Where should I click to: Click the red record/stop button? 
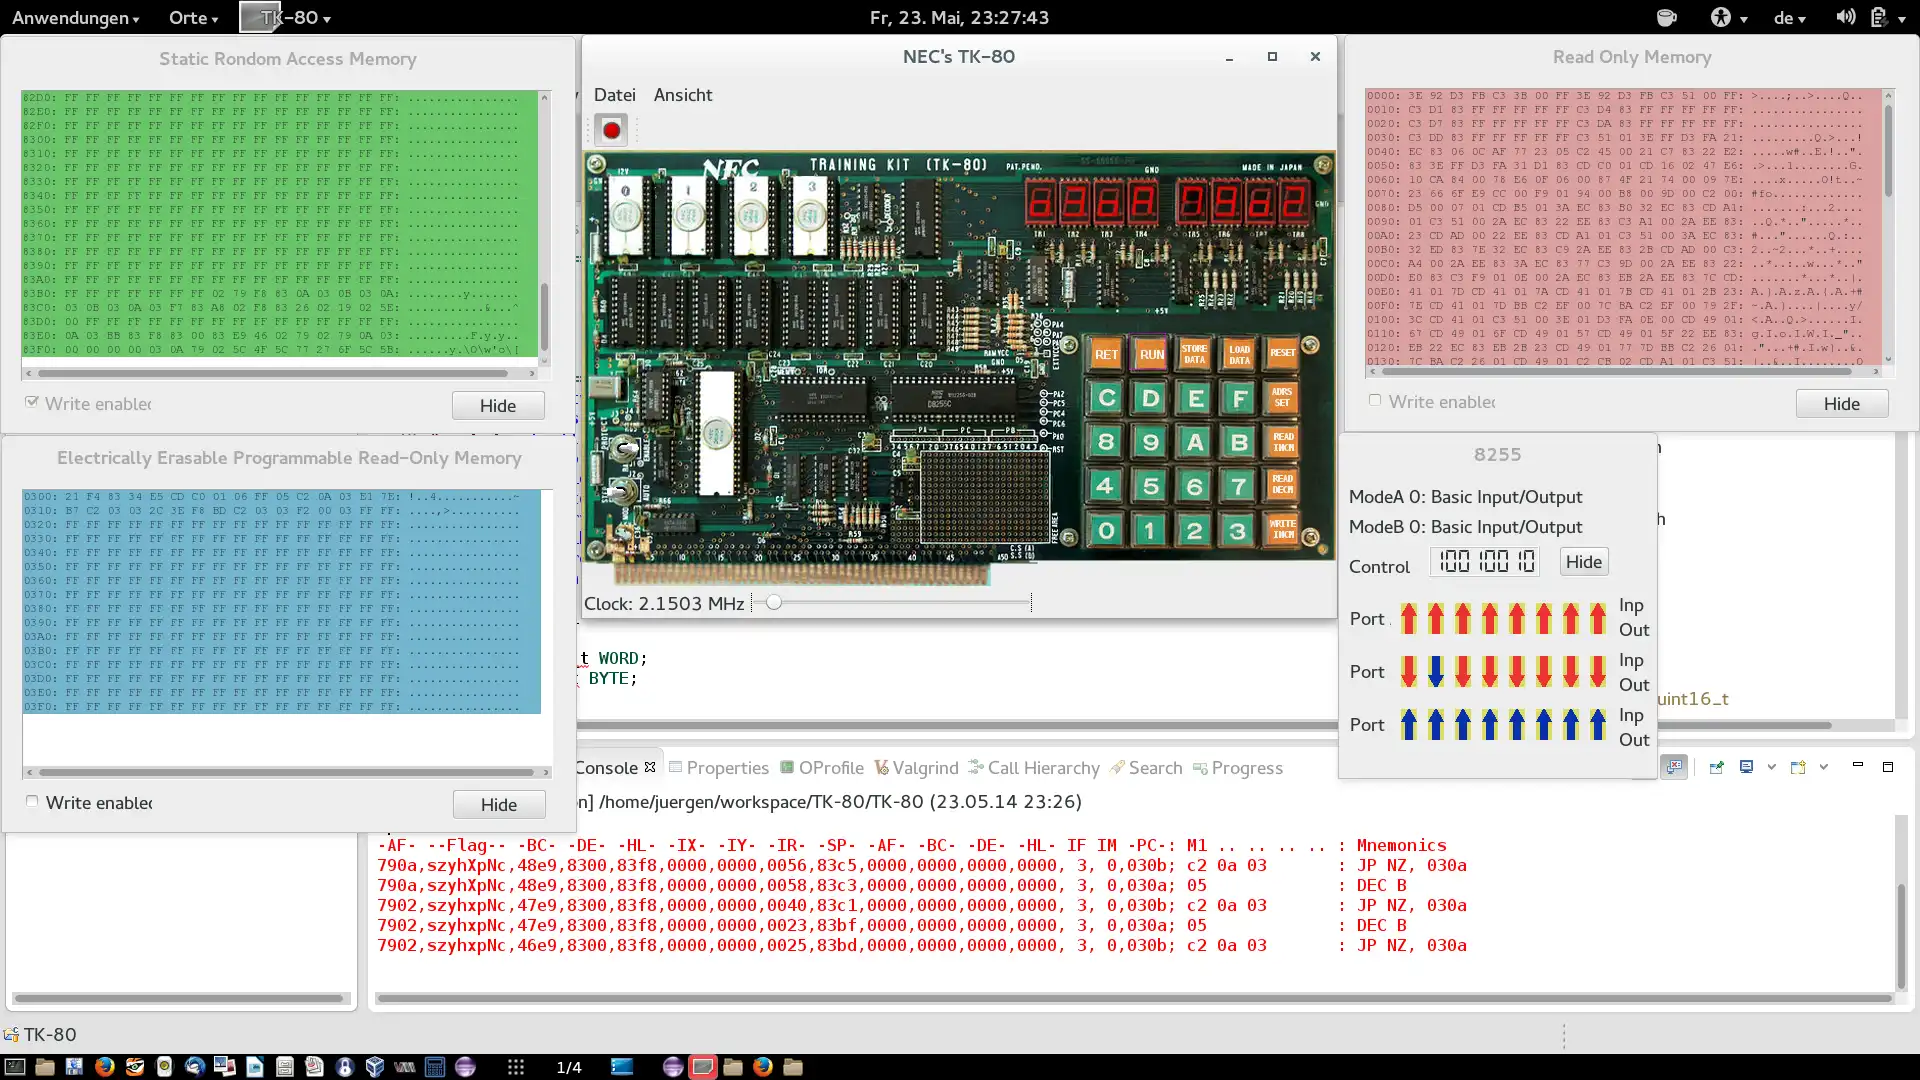pos(611,128)
